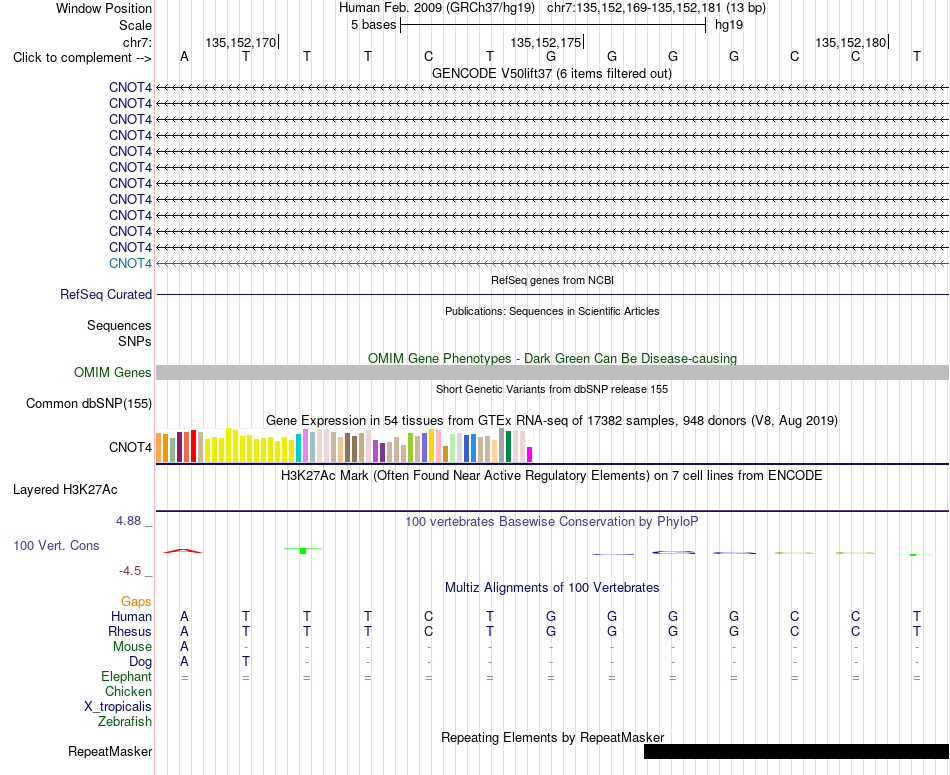Click the '5 bases' scale bar text

[x=373, y=25]
